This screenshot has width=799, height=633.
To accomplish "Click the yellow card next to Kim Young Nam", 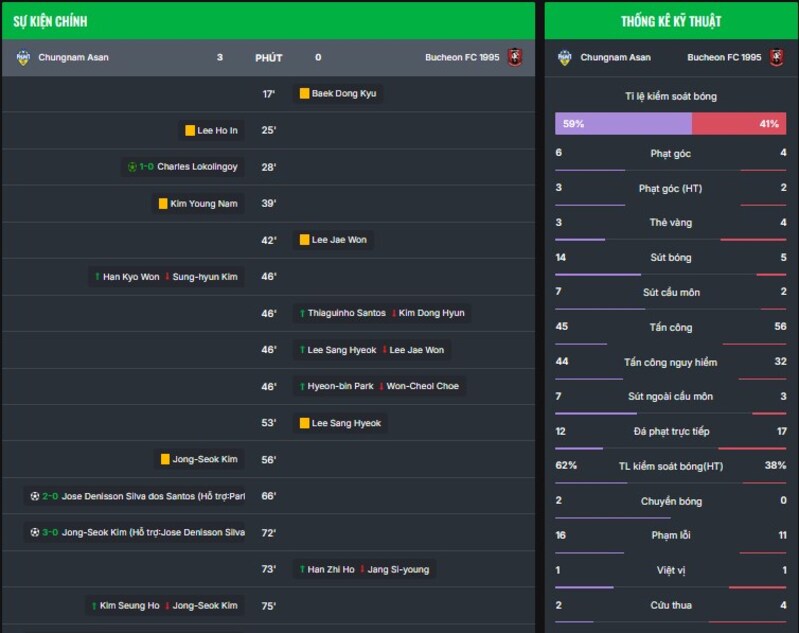I will 163,204.
